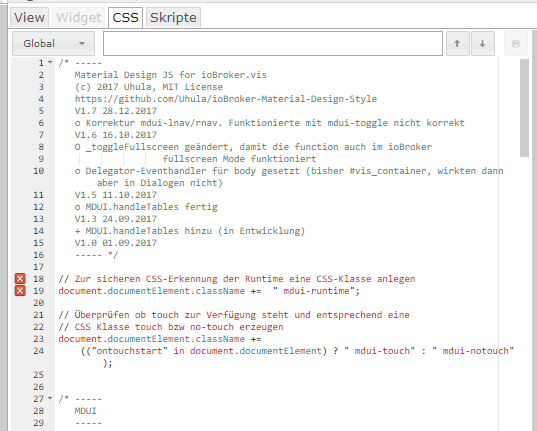Image resolution: width=537 pixels, height=431 pixels.
Task: Click the 'ontouchstart' string on line 24
Action: pos(129,351)
